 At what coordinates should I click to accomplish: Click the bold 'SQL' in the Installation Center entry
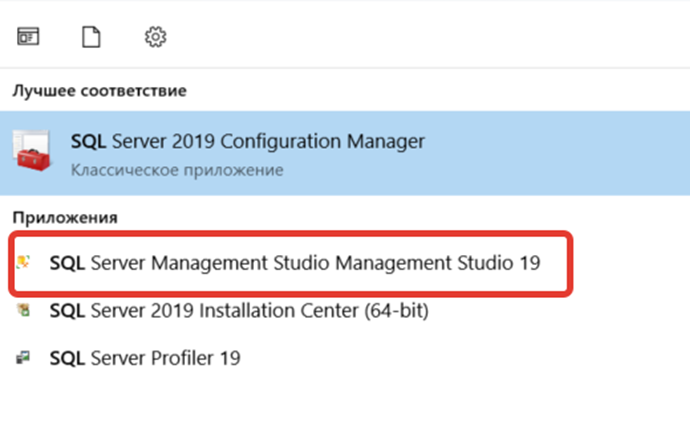pos(67,311)
